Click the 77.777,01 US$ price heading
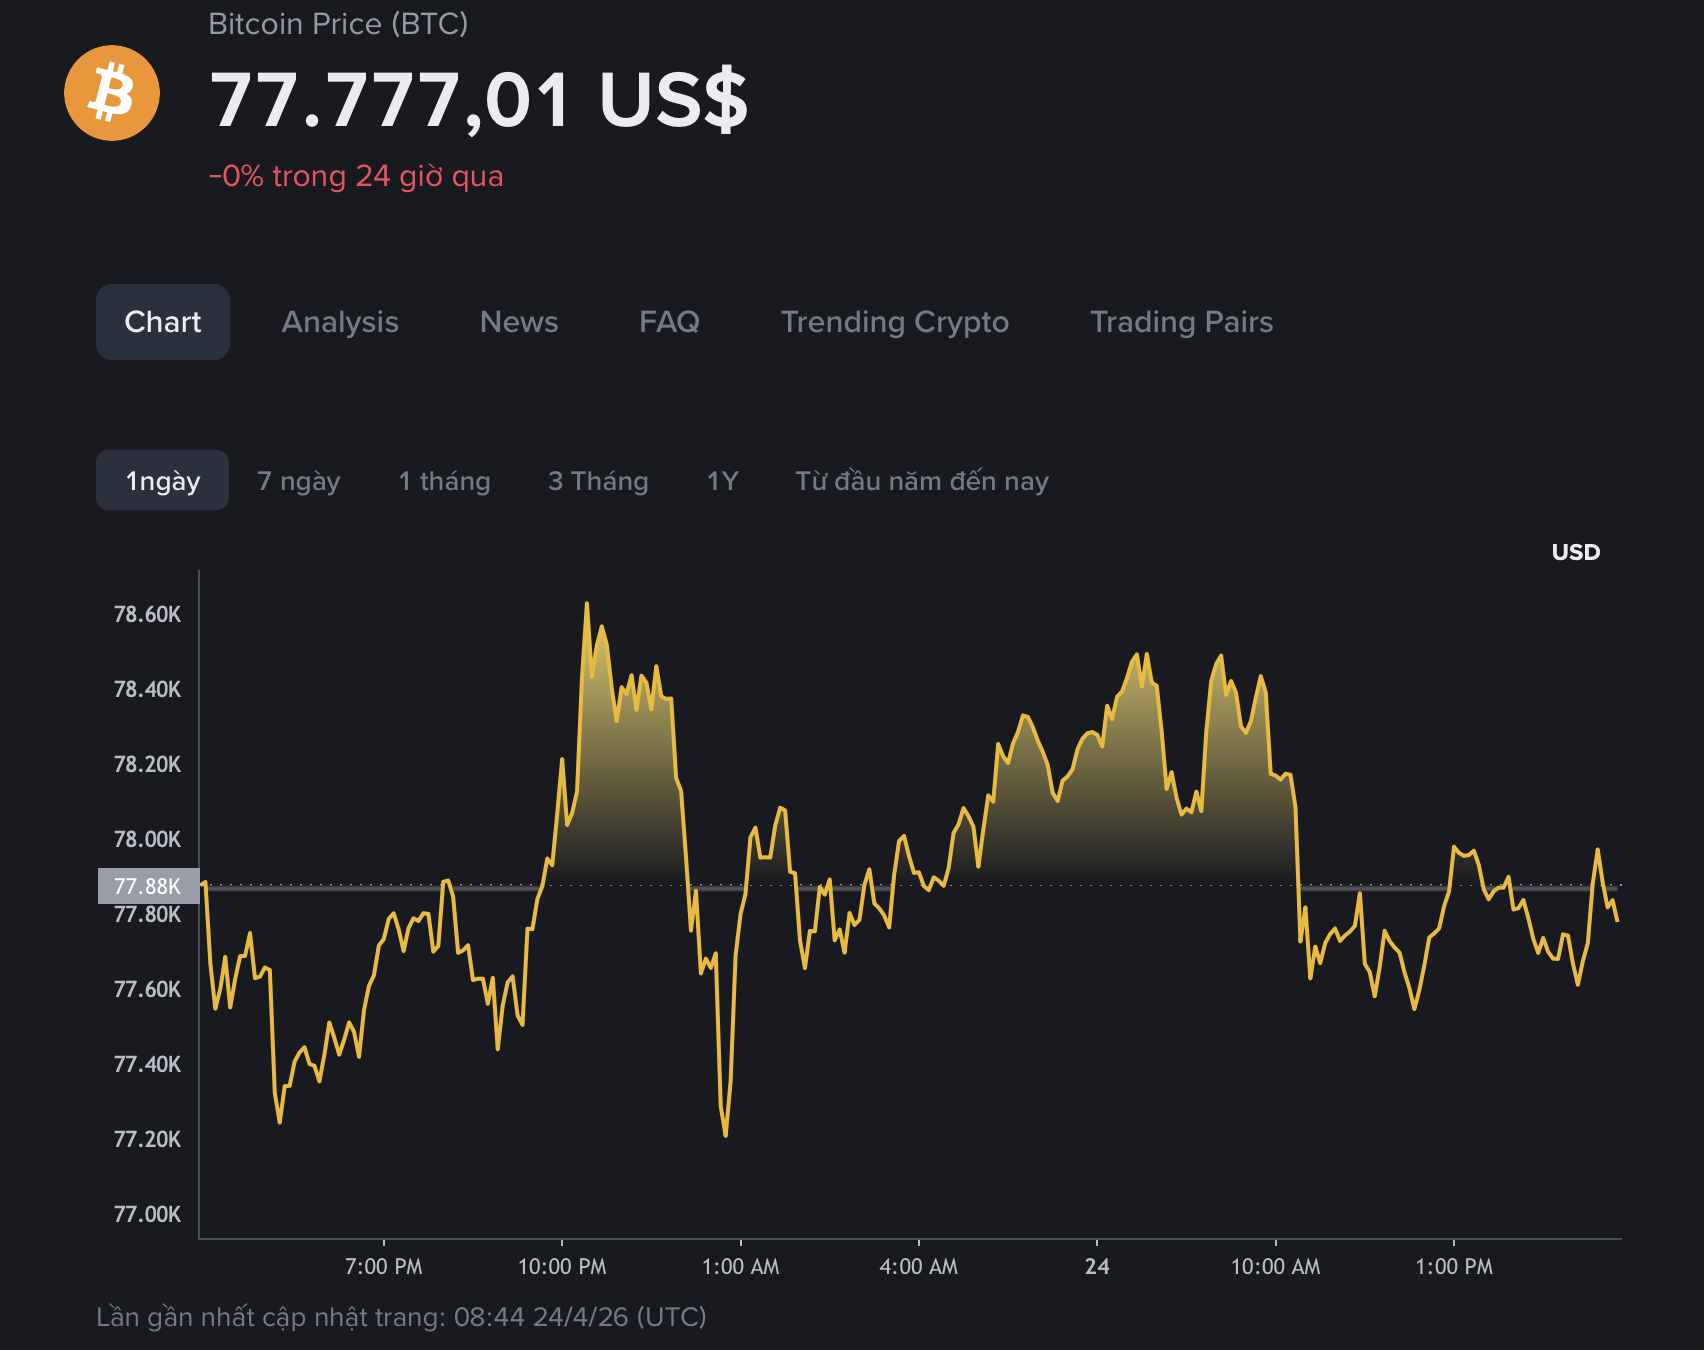 coord(482,100)
